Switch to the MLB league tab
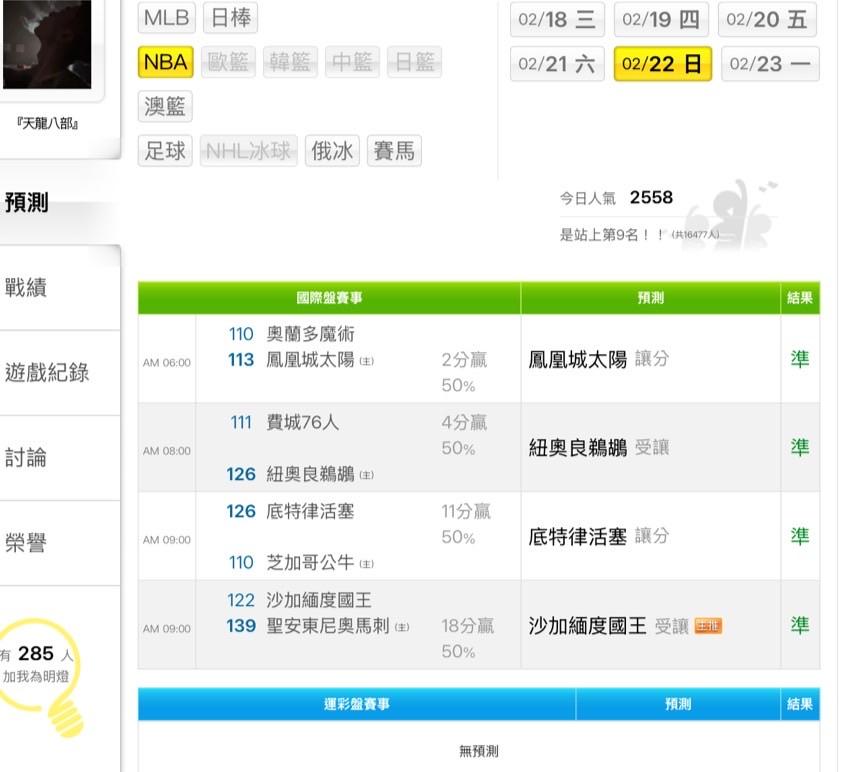The image size is (847, 772). click(166, 18)
